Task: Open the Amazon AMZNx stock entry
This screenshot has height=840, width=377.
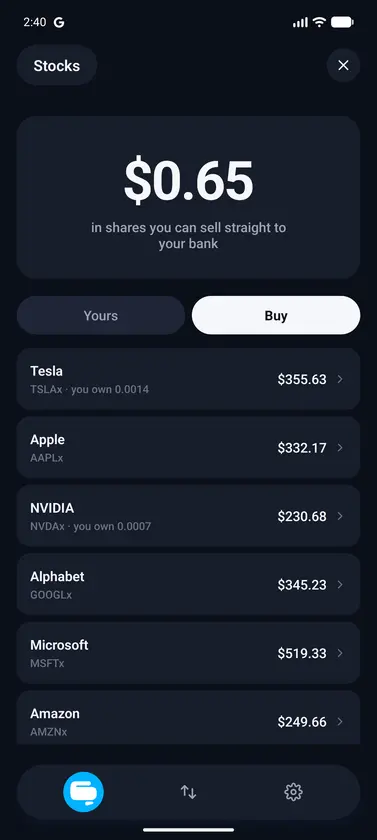Action: [x=188, y=718]
